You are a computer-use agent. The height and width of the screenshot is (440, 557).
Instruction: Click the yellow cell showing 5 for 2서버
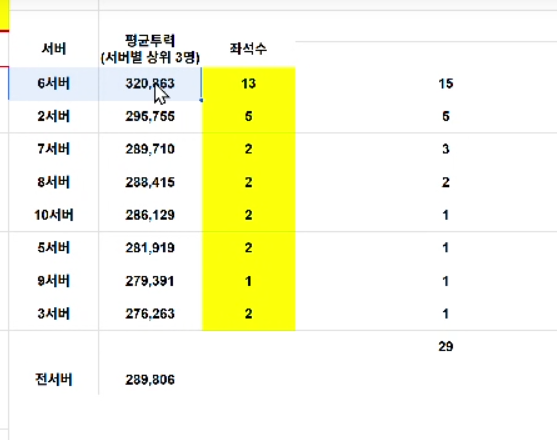[248, 116]
